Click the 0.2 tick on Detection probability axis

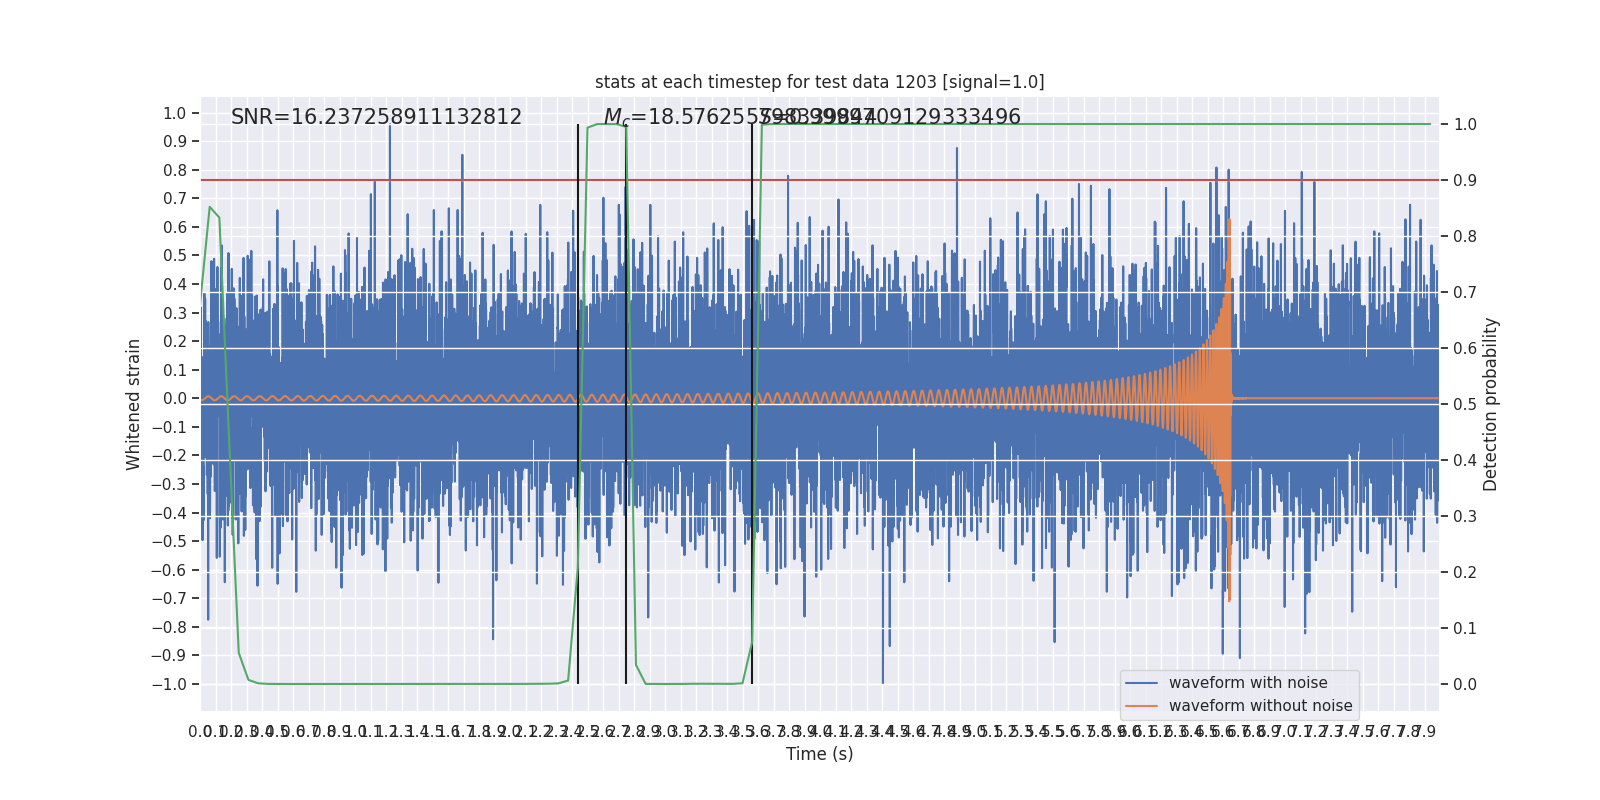(x=1465, y=572)
